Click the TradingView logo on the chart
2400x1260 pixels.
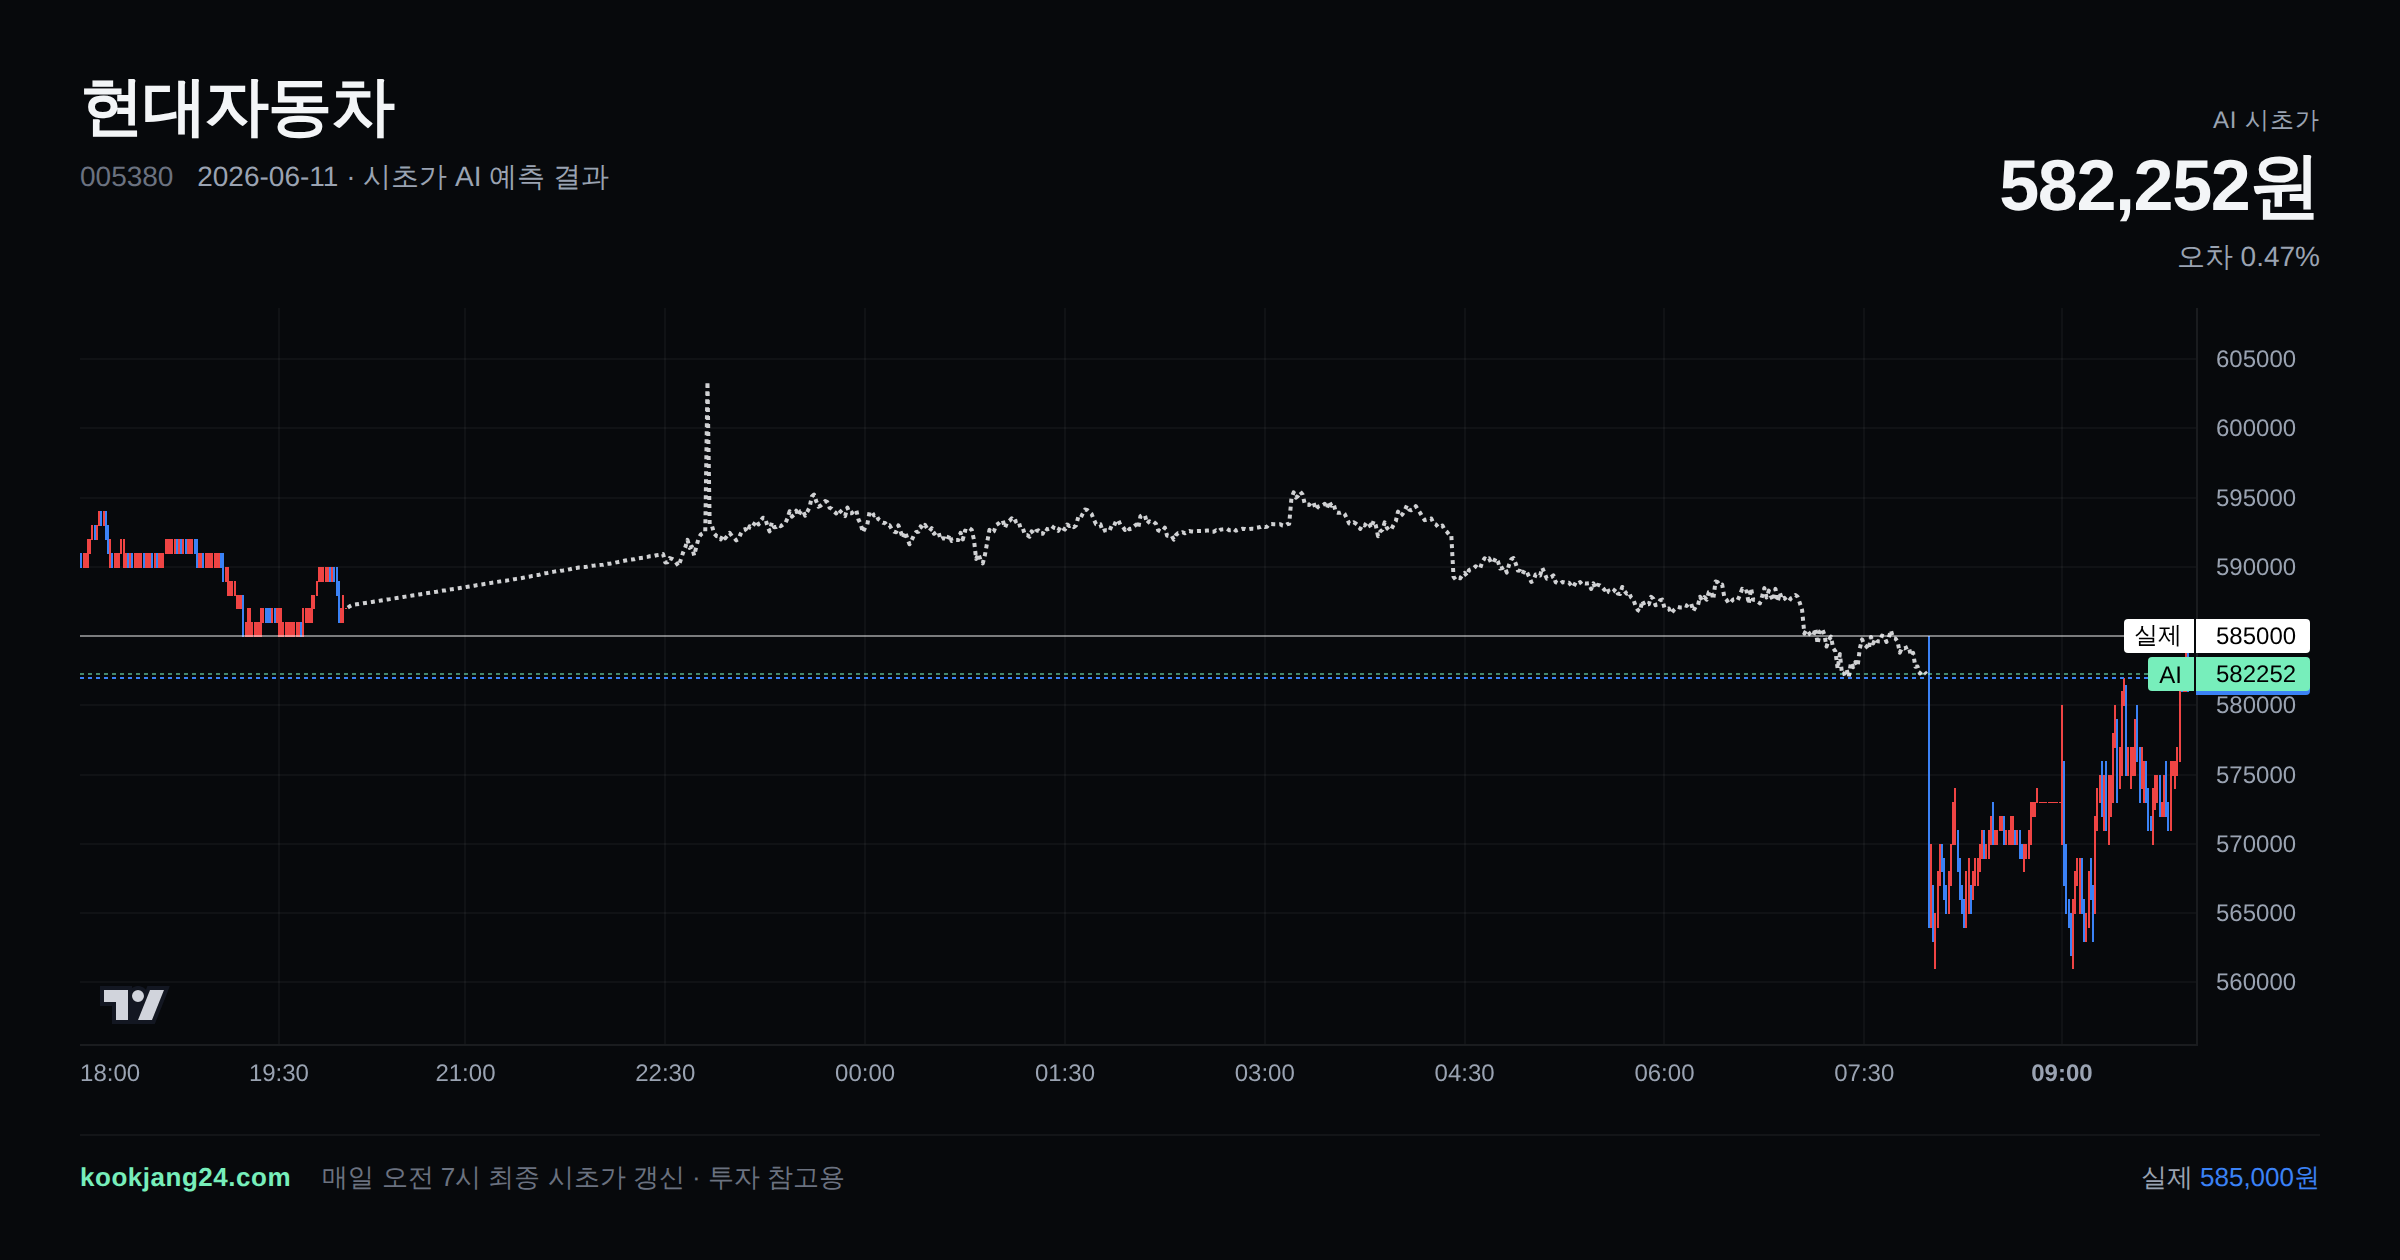[134, 1004]
